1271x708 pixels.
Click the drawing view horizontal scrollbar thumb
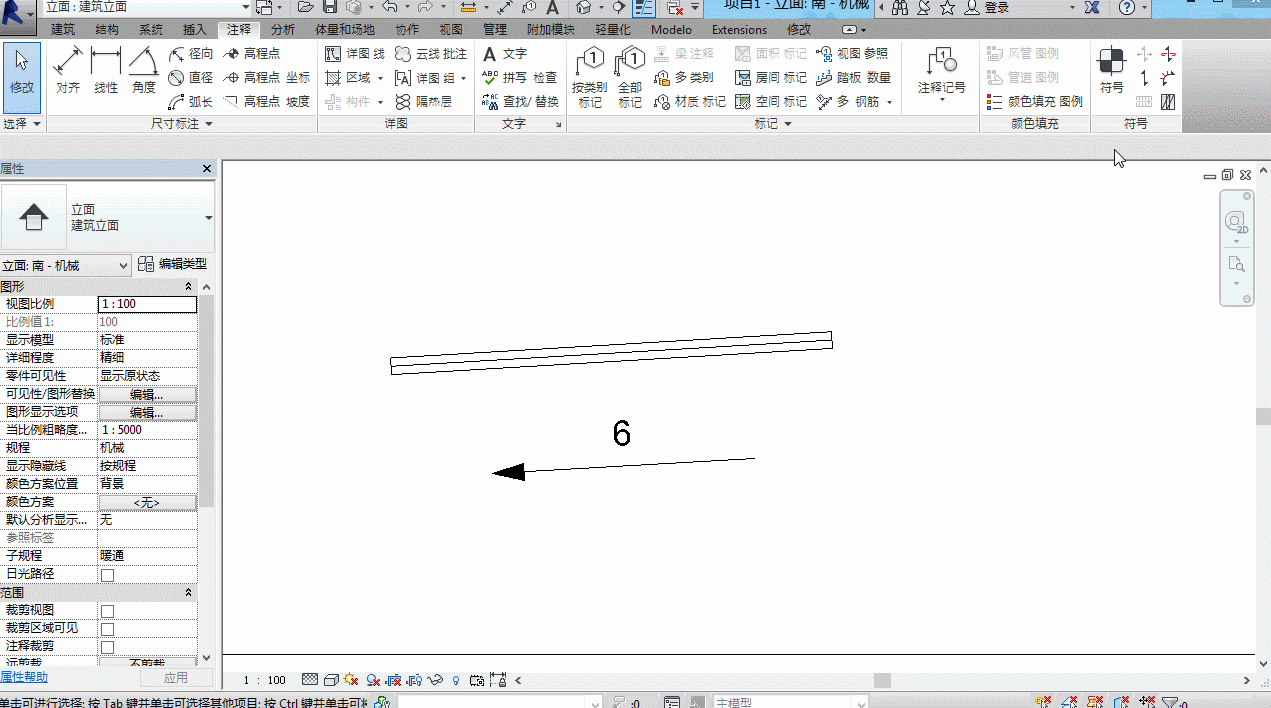click(x=882, y=681)
